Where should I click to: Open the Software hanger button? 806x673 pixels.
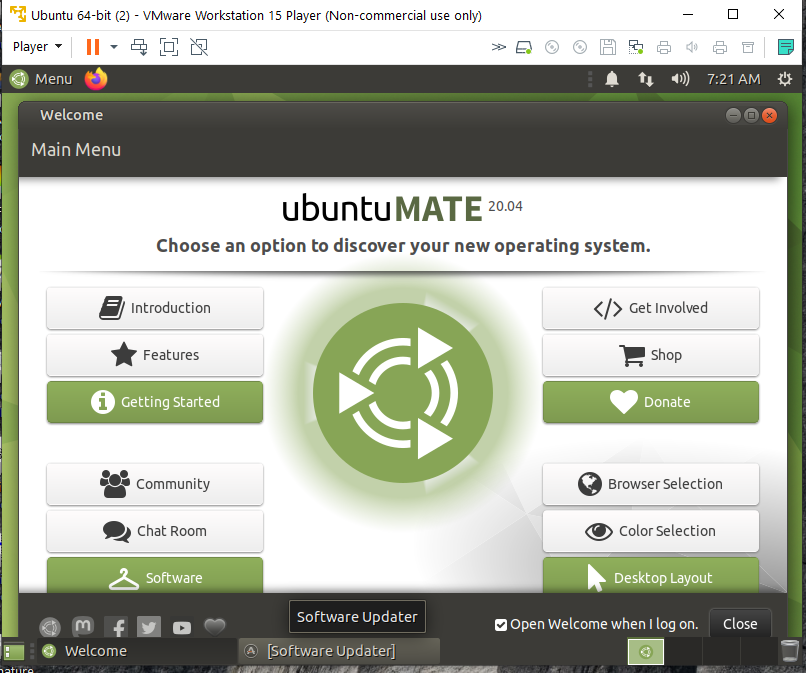(155, 576)
